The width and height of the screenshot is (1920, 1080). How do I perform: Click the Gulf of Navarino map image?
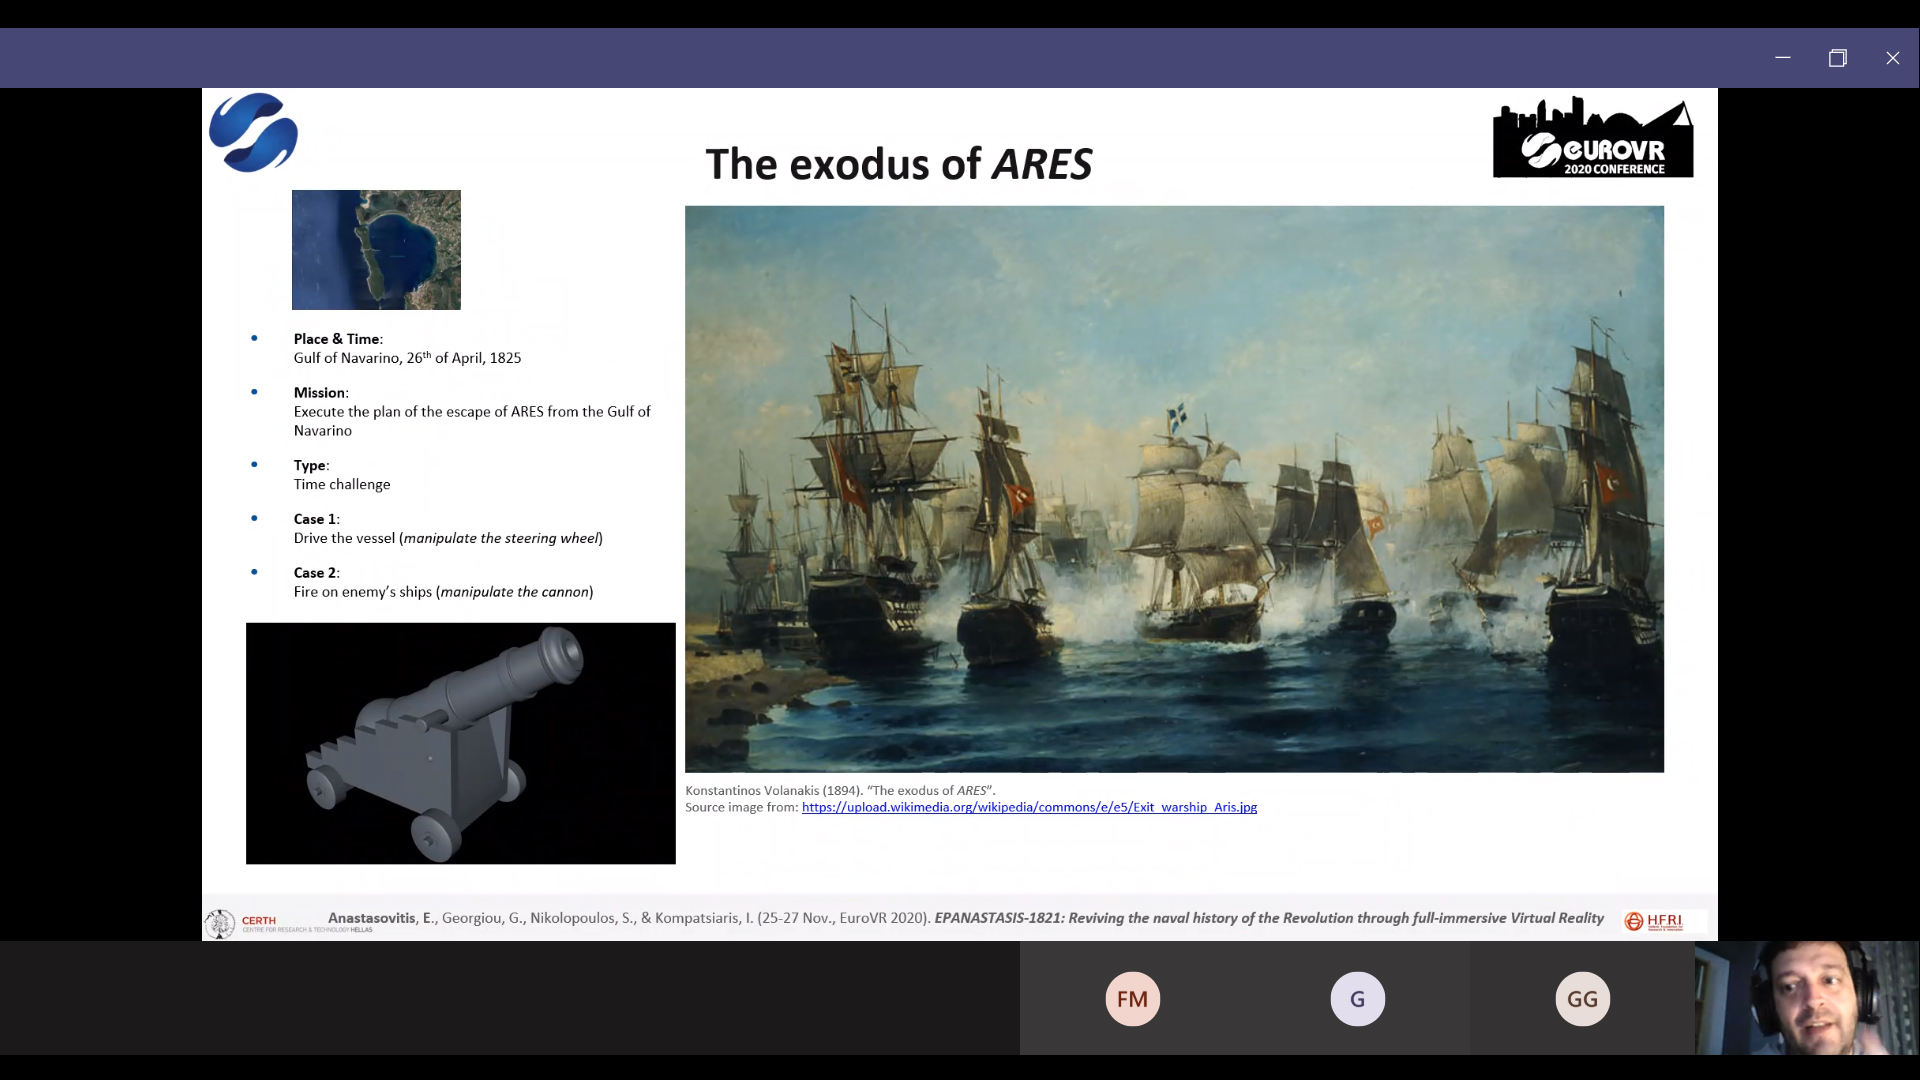[376, 250]
